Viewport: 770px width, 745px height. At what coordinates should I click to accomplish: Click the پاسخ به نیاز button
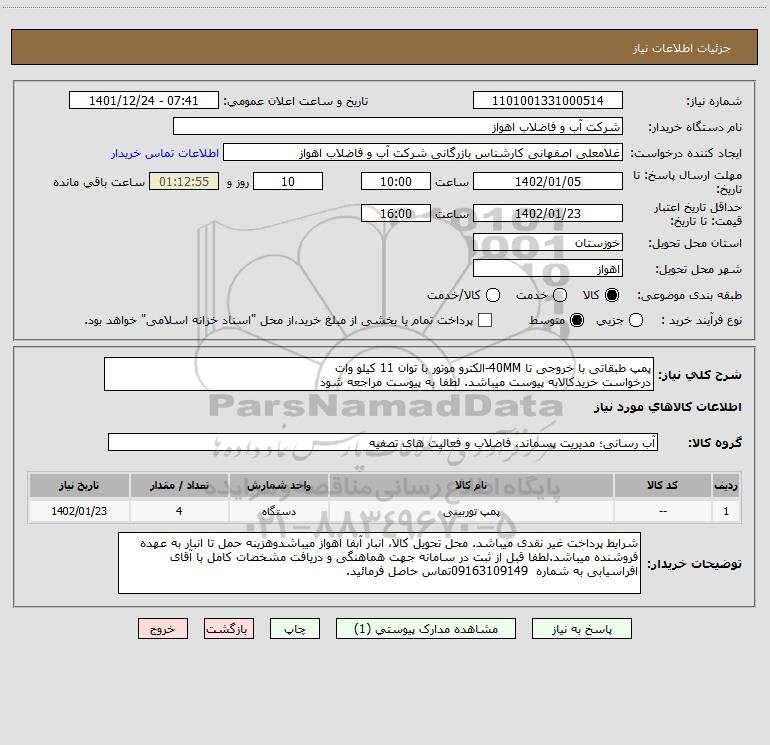[x=581, y=629]
